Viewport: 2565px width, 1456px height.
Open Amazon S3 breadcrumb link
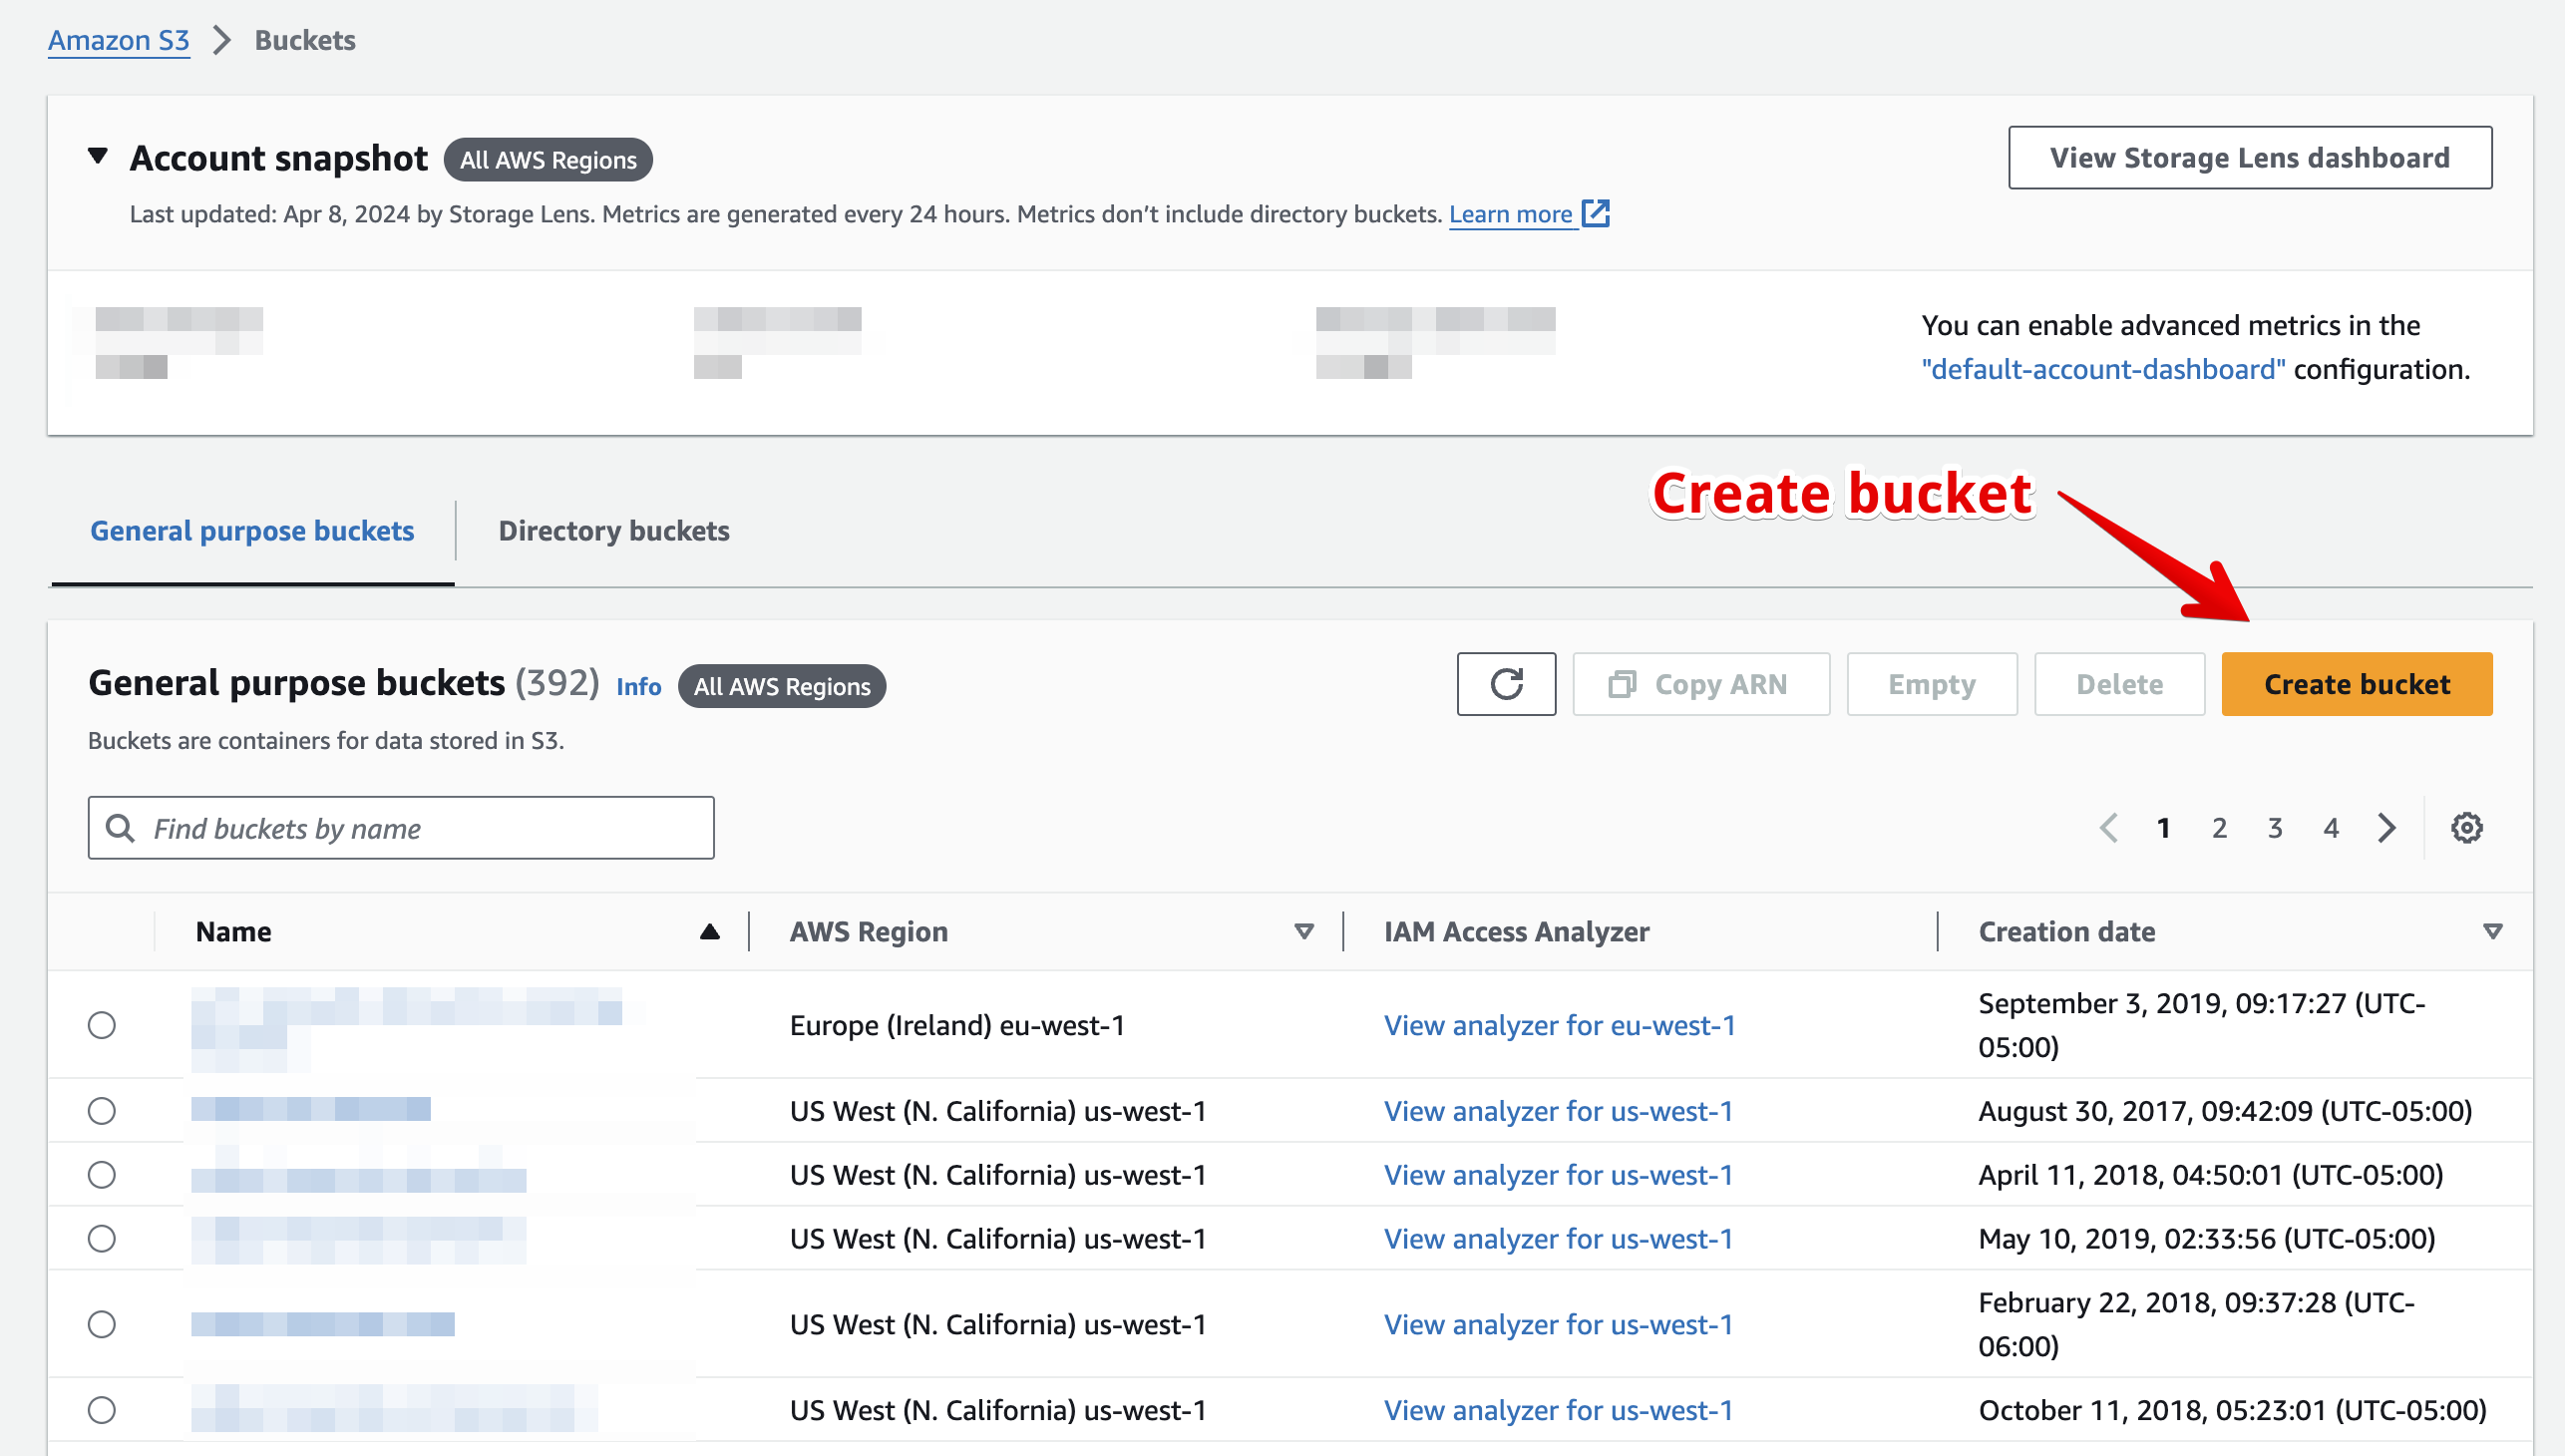click(x=118, y=40)
